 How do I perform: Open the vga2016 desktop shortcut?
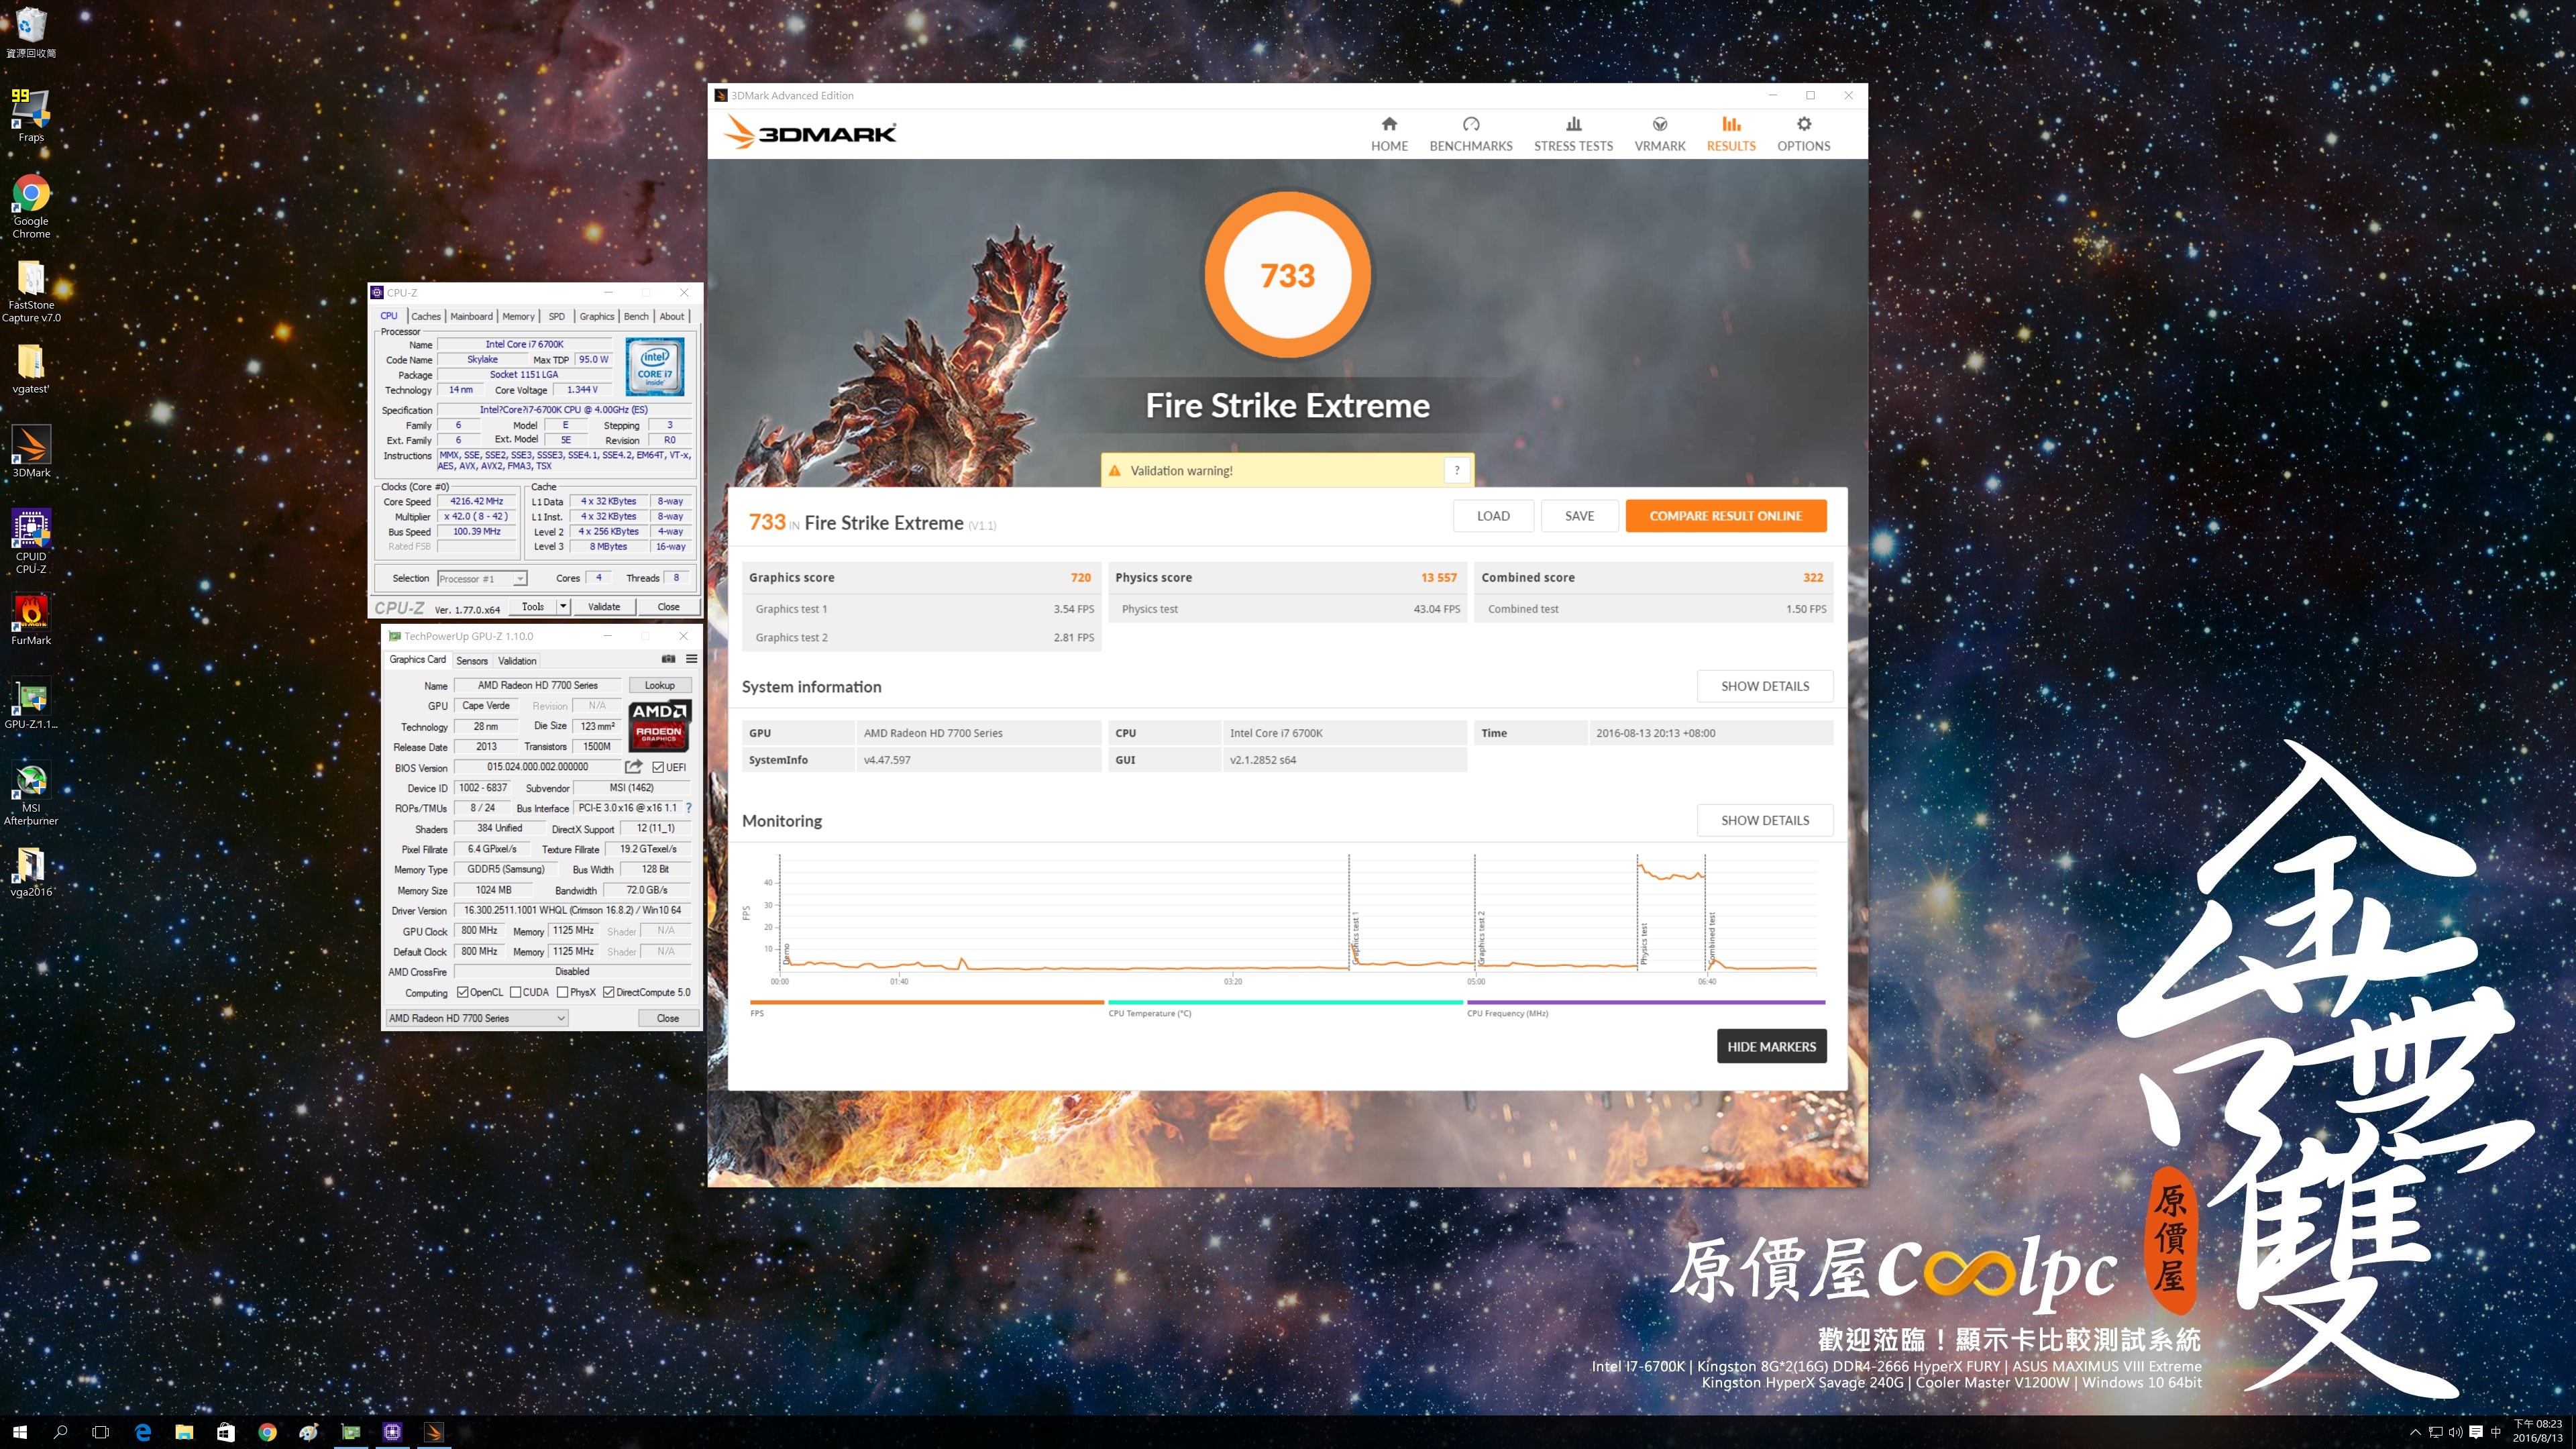[x=31, y=871]
